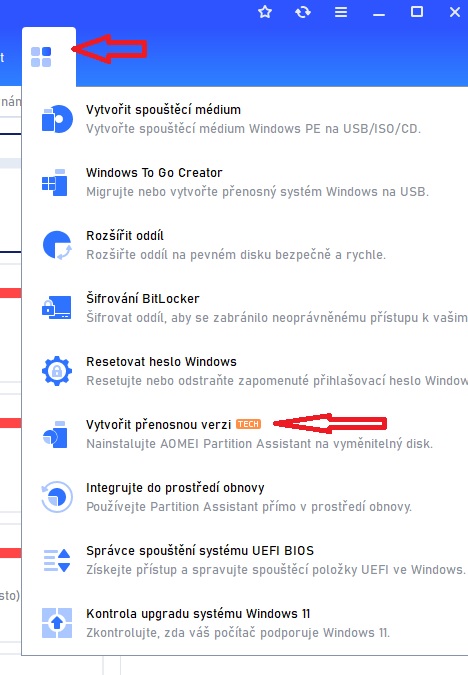Click the Windows To Go Creator icon
Screen dimensions: 468x675
[55, 183]
